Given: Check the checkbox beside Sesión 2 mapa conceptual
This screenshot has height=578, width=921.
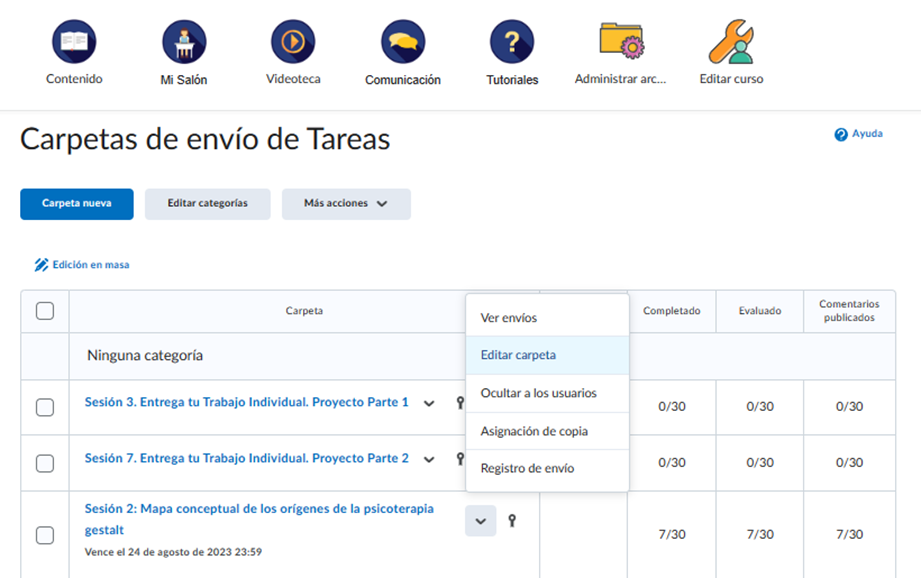Looking at the screenshot, I should [45, 535].
